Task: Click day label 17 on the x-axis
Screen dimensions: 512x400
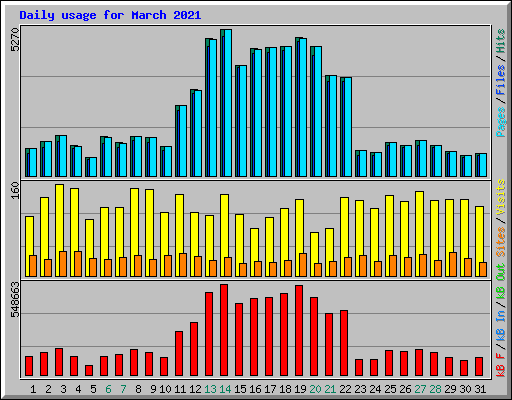Action: [270, 389]
